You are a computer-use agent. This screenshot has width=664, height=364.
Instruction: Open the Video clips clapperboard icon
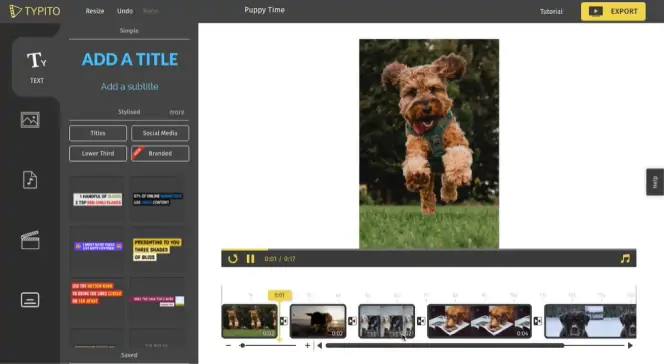pos(30,240)
